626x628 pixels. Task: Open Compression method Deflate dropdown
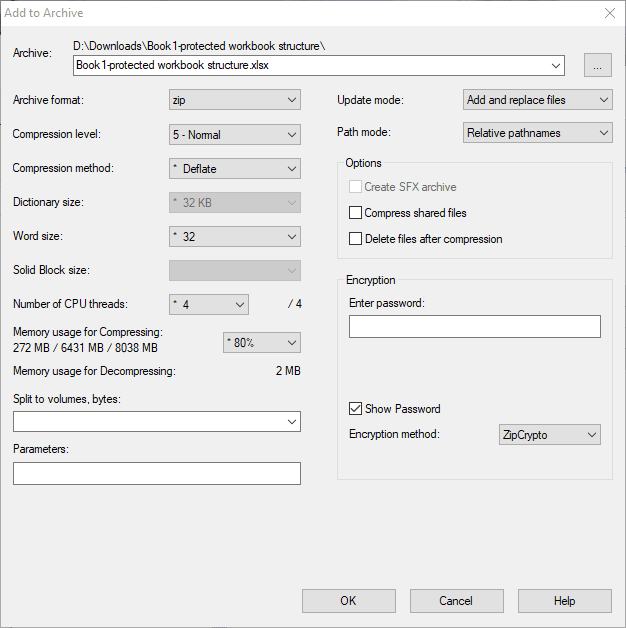coord(235,169)
